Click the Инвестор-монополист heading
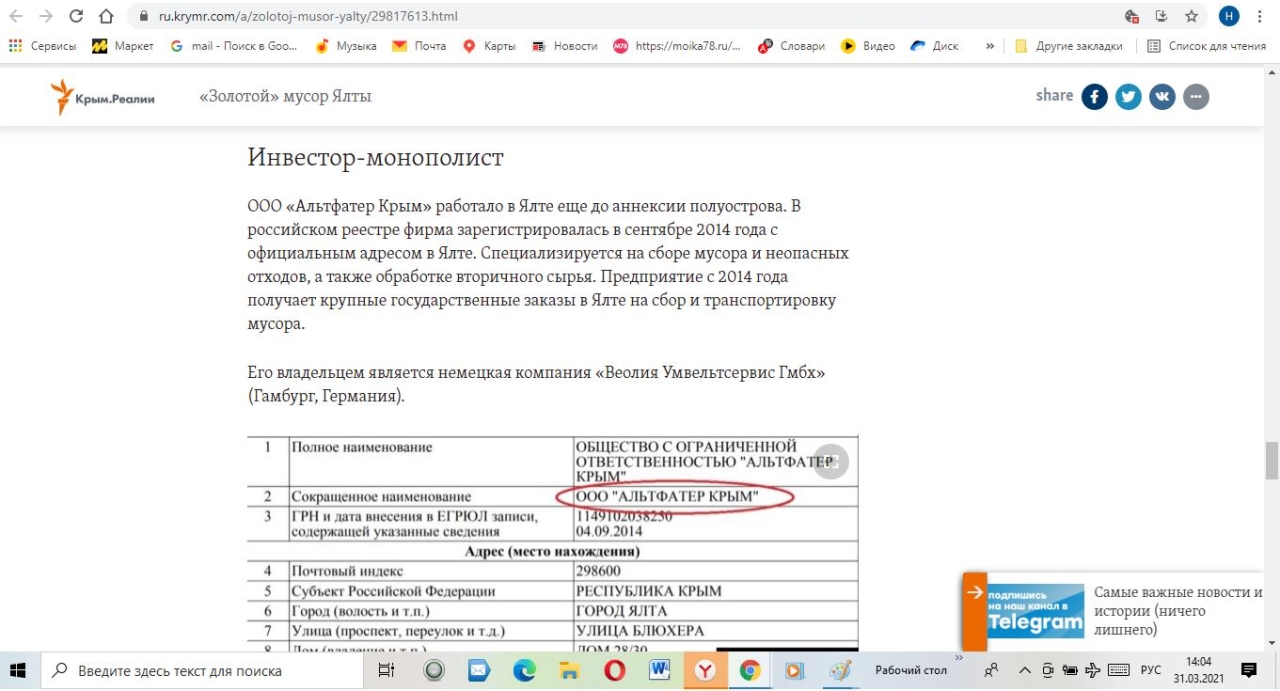This screenshot has height=691, width=1280. tap(375, 158)
